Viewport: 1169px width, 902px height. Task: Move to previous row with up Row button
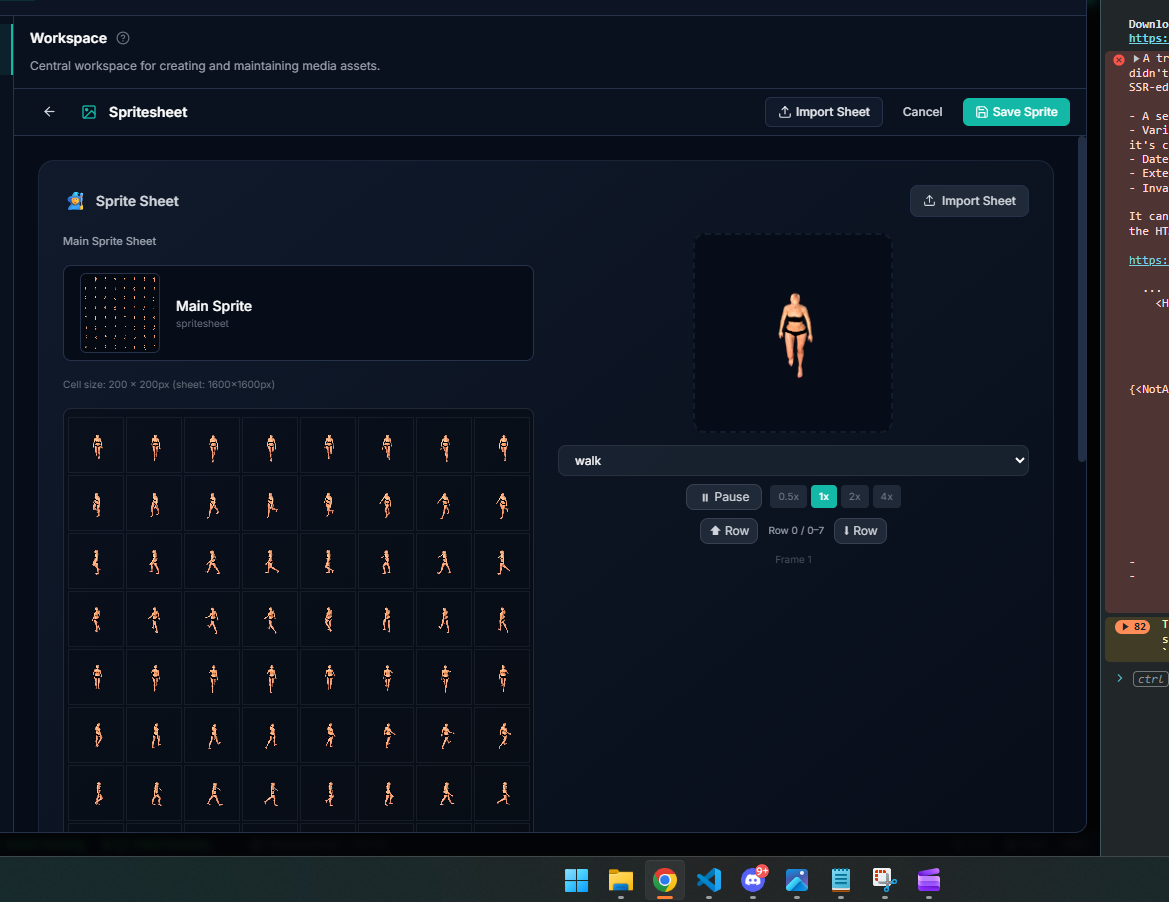pos(729,531)
